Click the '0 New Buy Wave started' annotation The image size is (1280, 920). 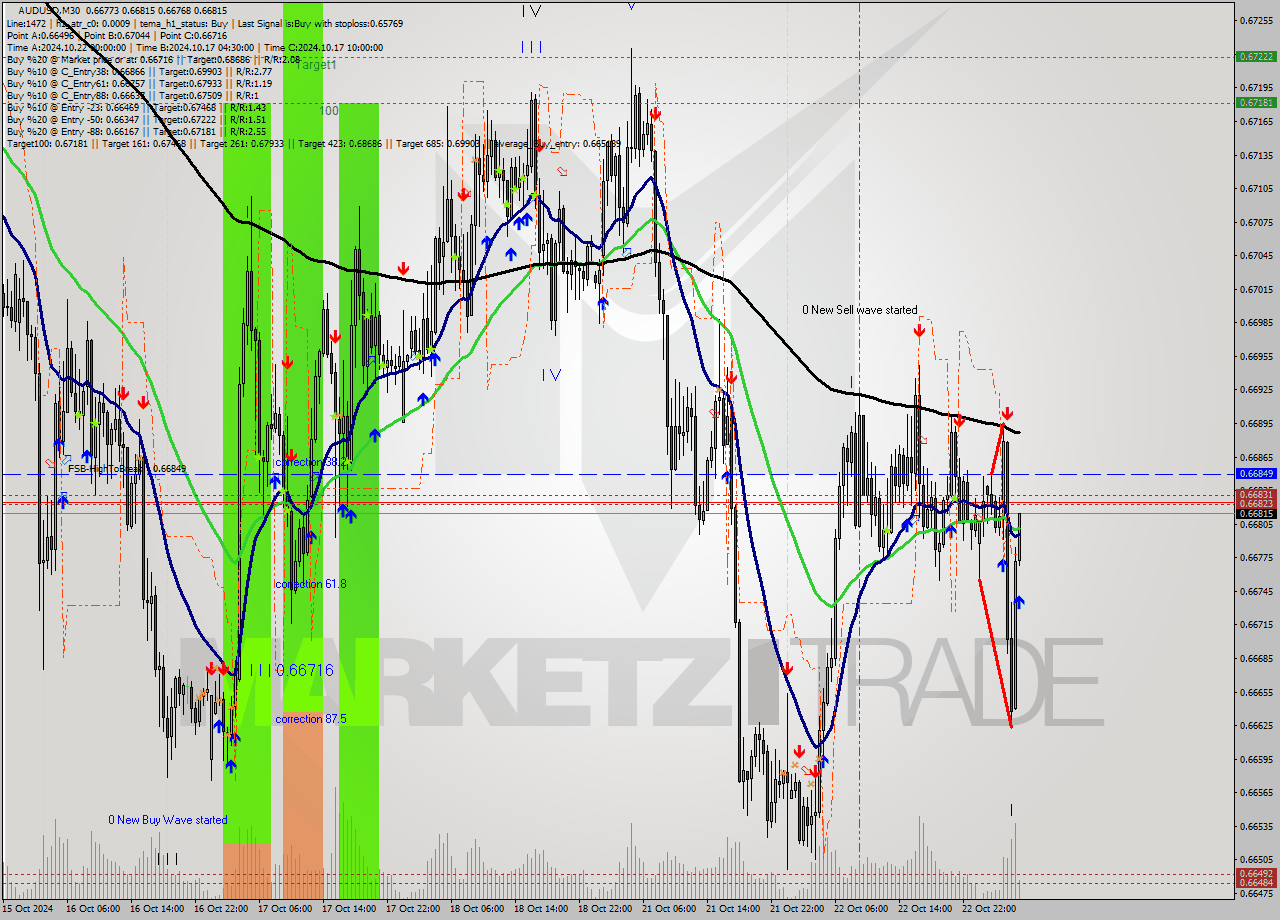(x=168, y=820)
